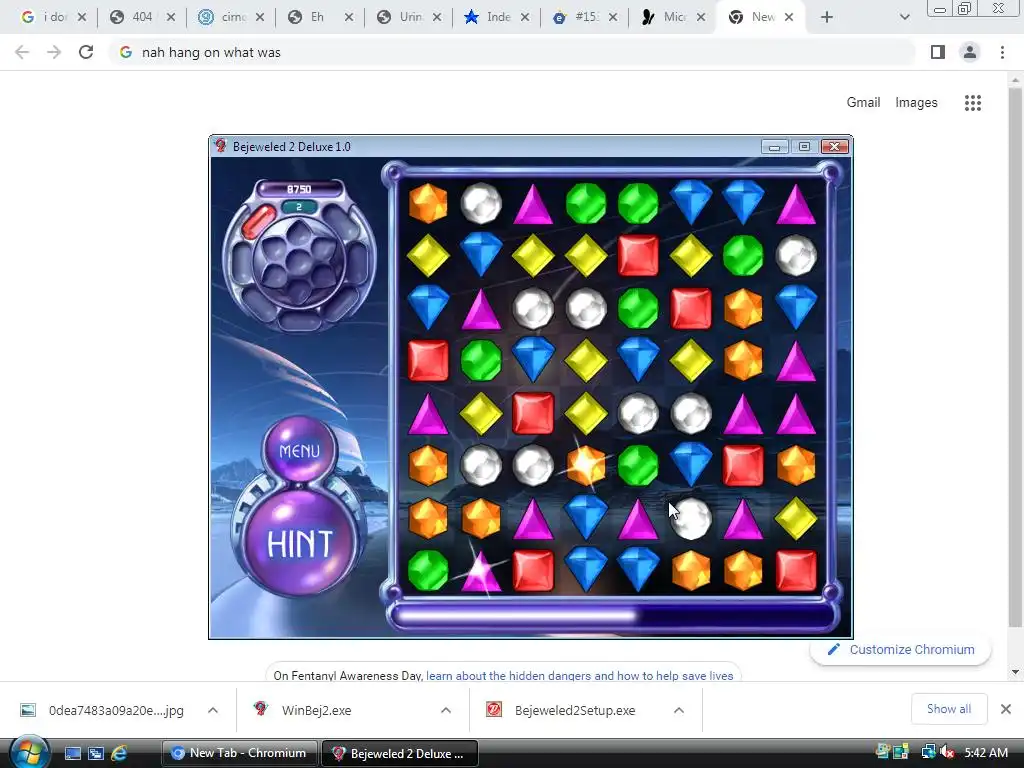Click the 5:42 AM system clock
Viewport: 1024px width, 768px height.
[985, 753]
